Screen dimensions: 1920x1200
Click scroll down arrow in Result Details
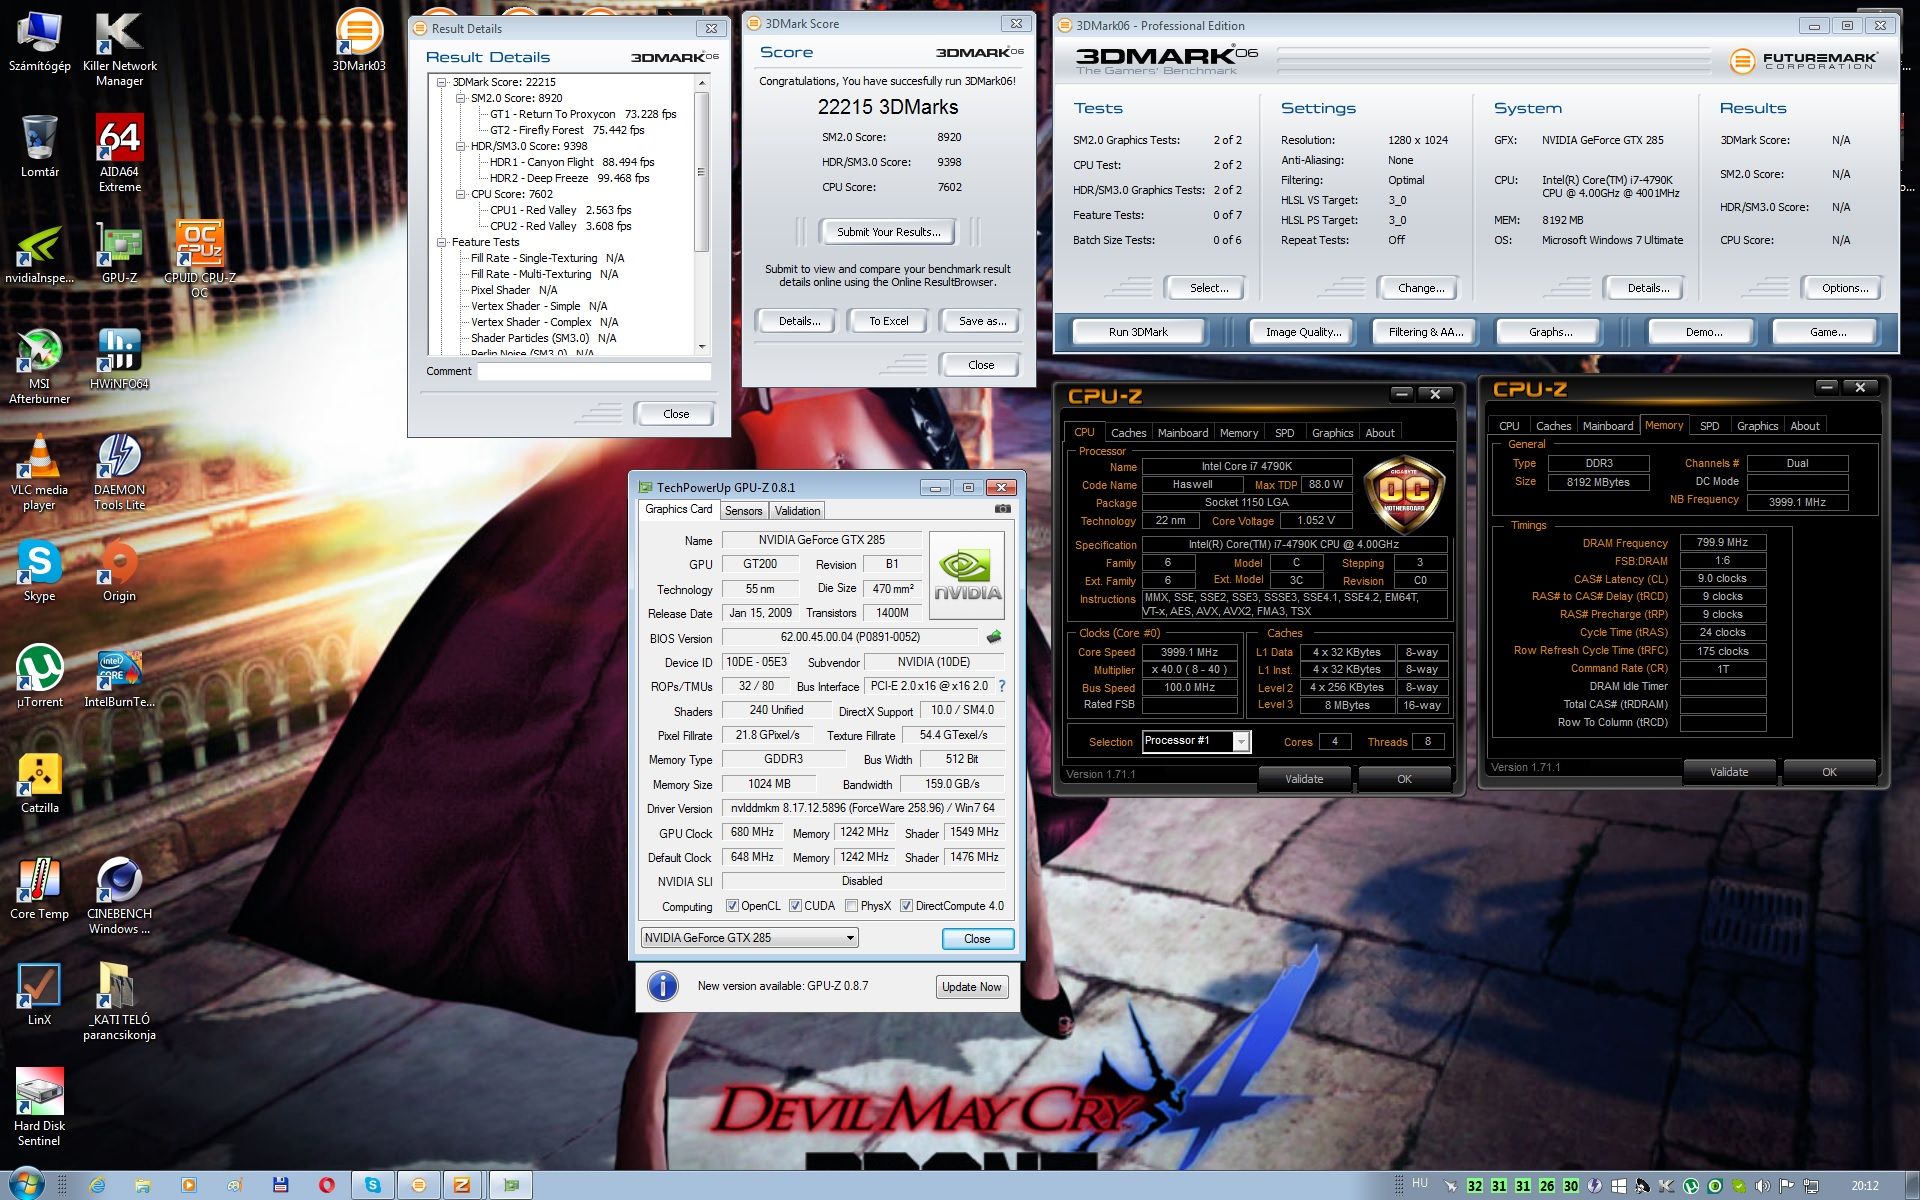(702, 346)
